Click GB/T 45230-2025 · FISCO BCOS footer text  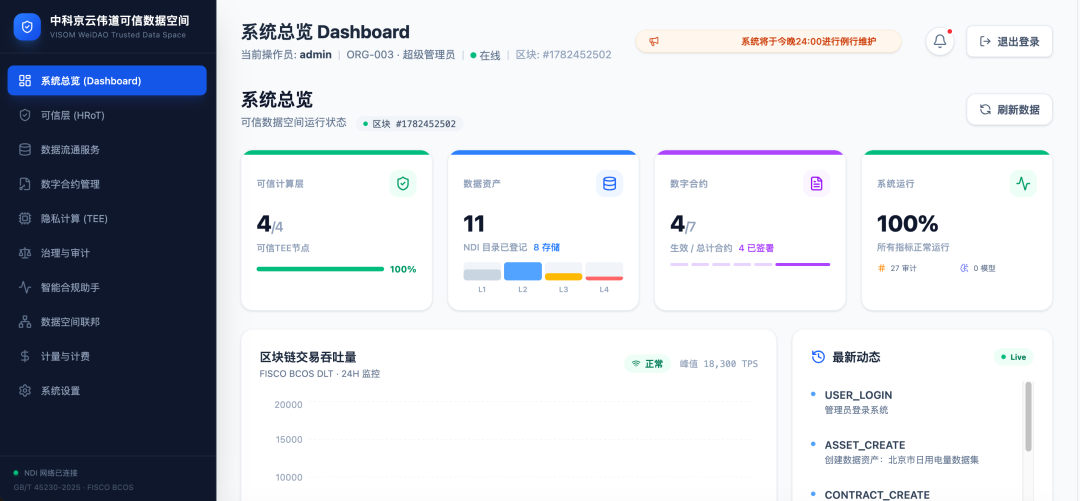pyautogui.click(x=74, y=487)
